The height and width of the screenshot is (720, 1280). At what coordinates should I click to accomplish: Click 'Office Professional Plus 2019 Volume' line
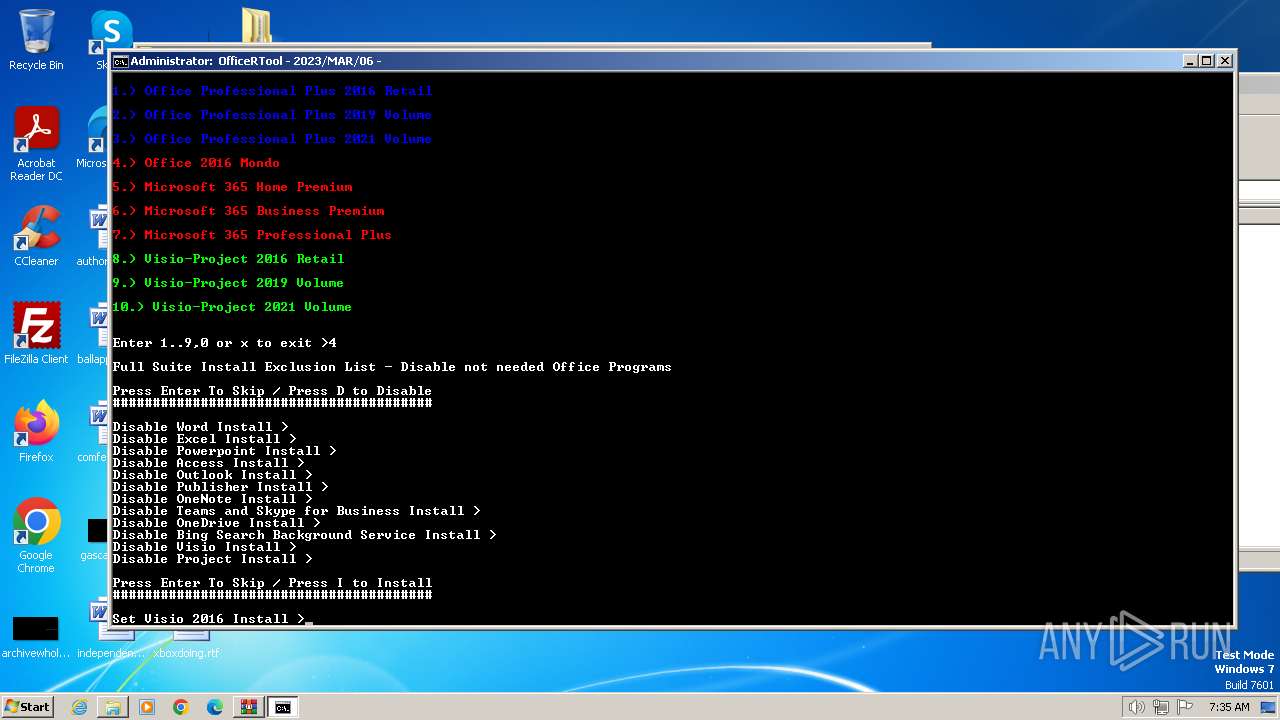(x=272, y=115)
